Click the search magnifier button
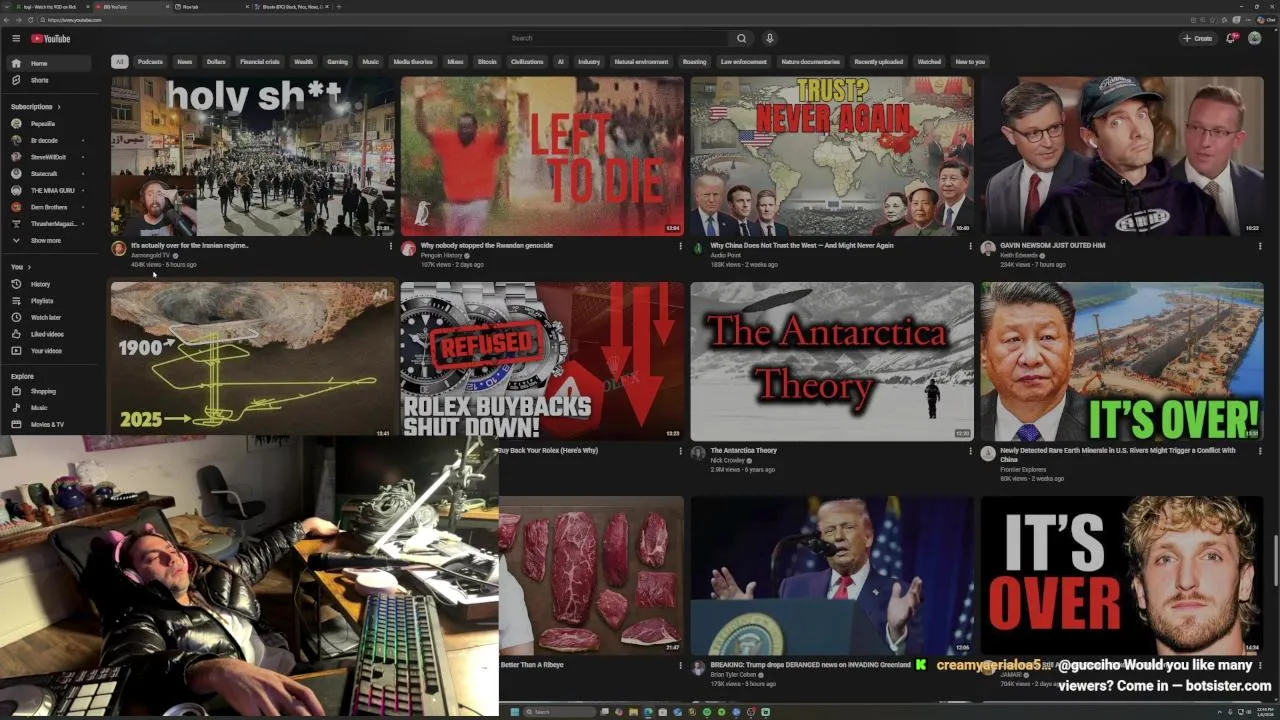 coord(741,38)
